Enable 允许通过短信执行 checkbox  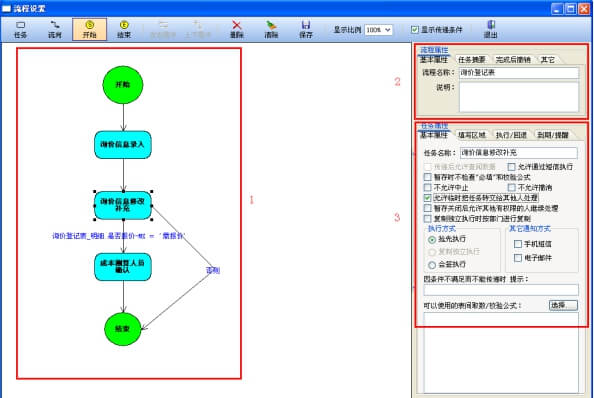511,167
